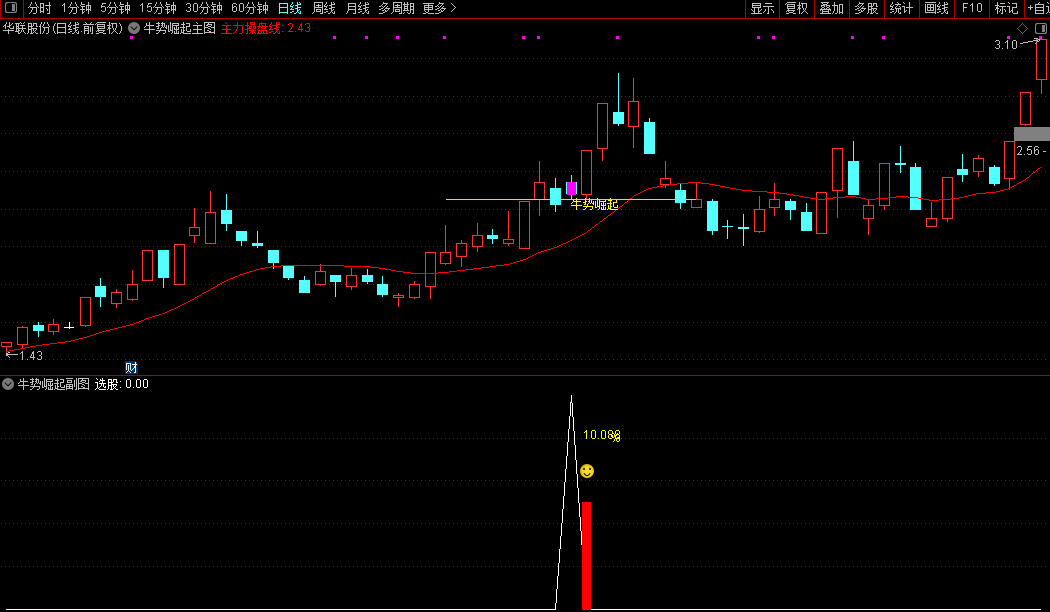1050x612 pixels.
Task: Switch to the 60分钟 period tab
Action: tap(250, 8)
